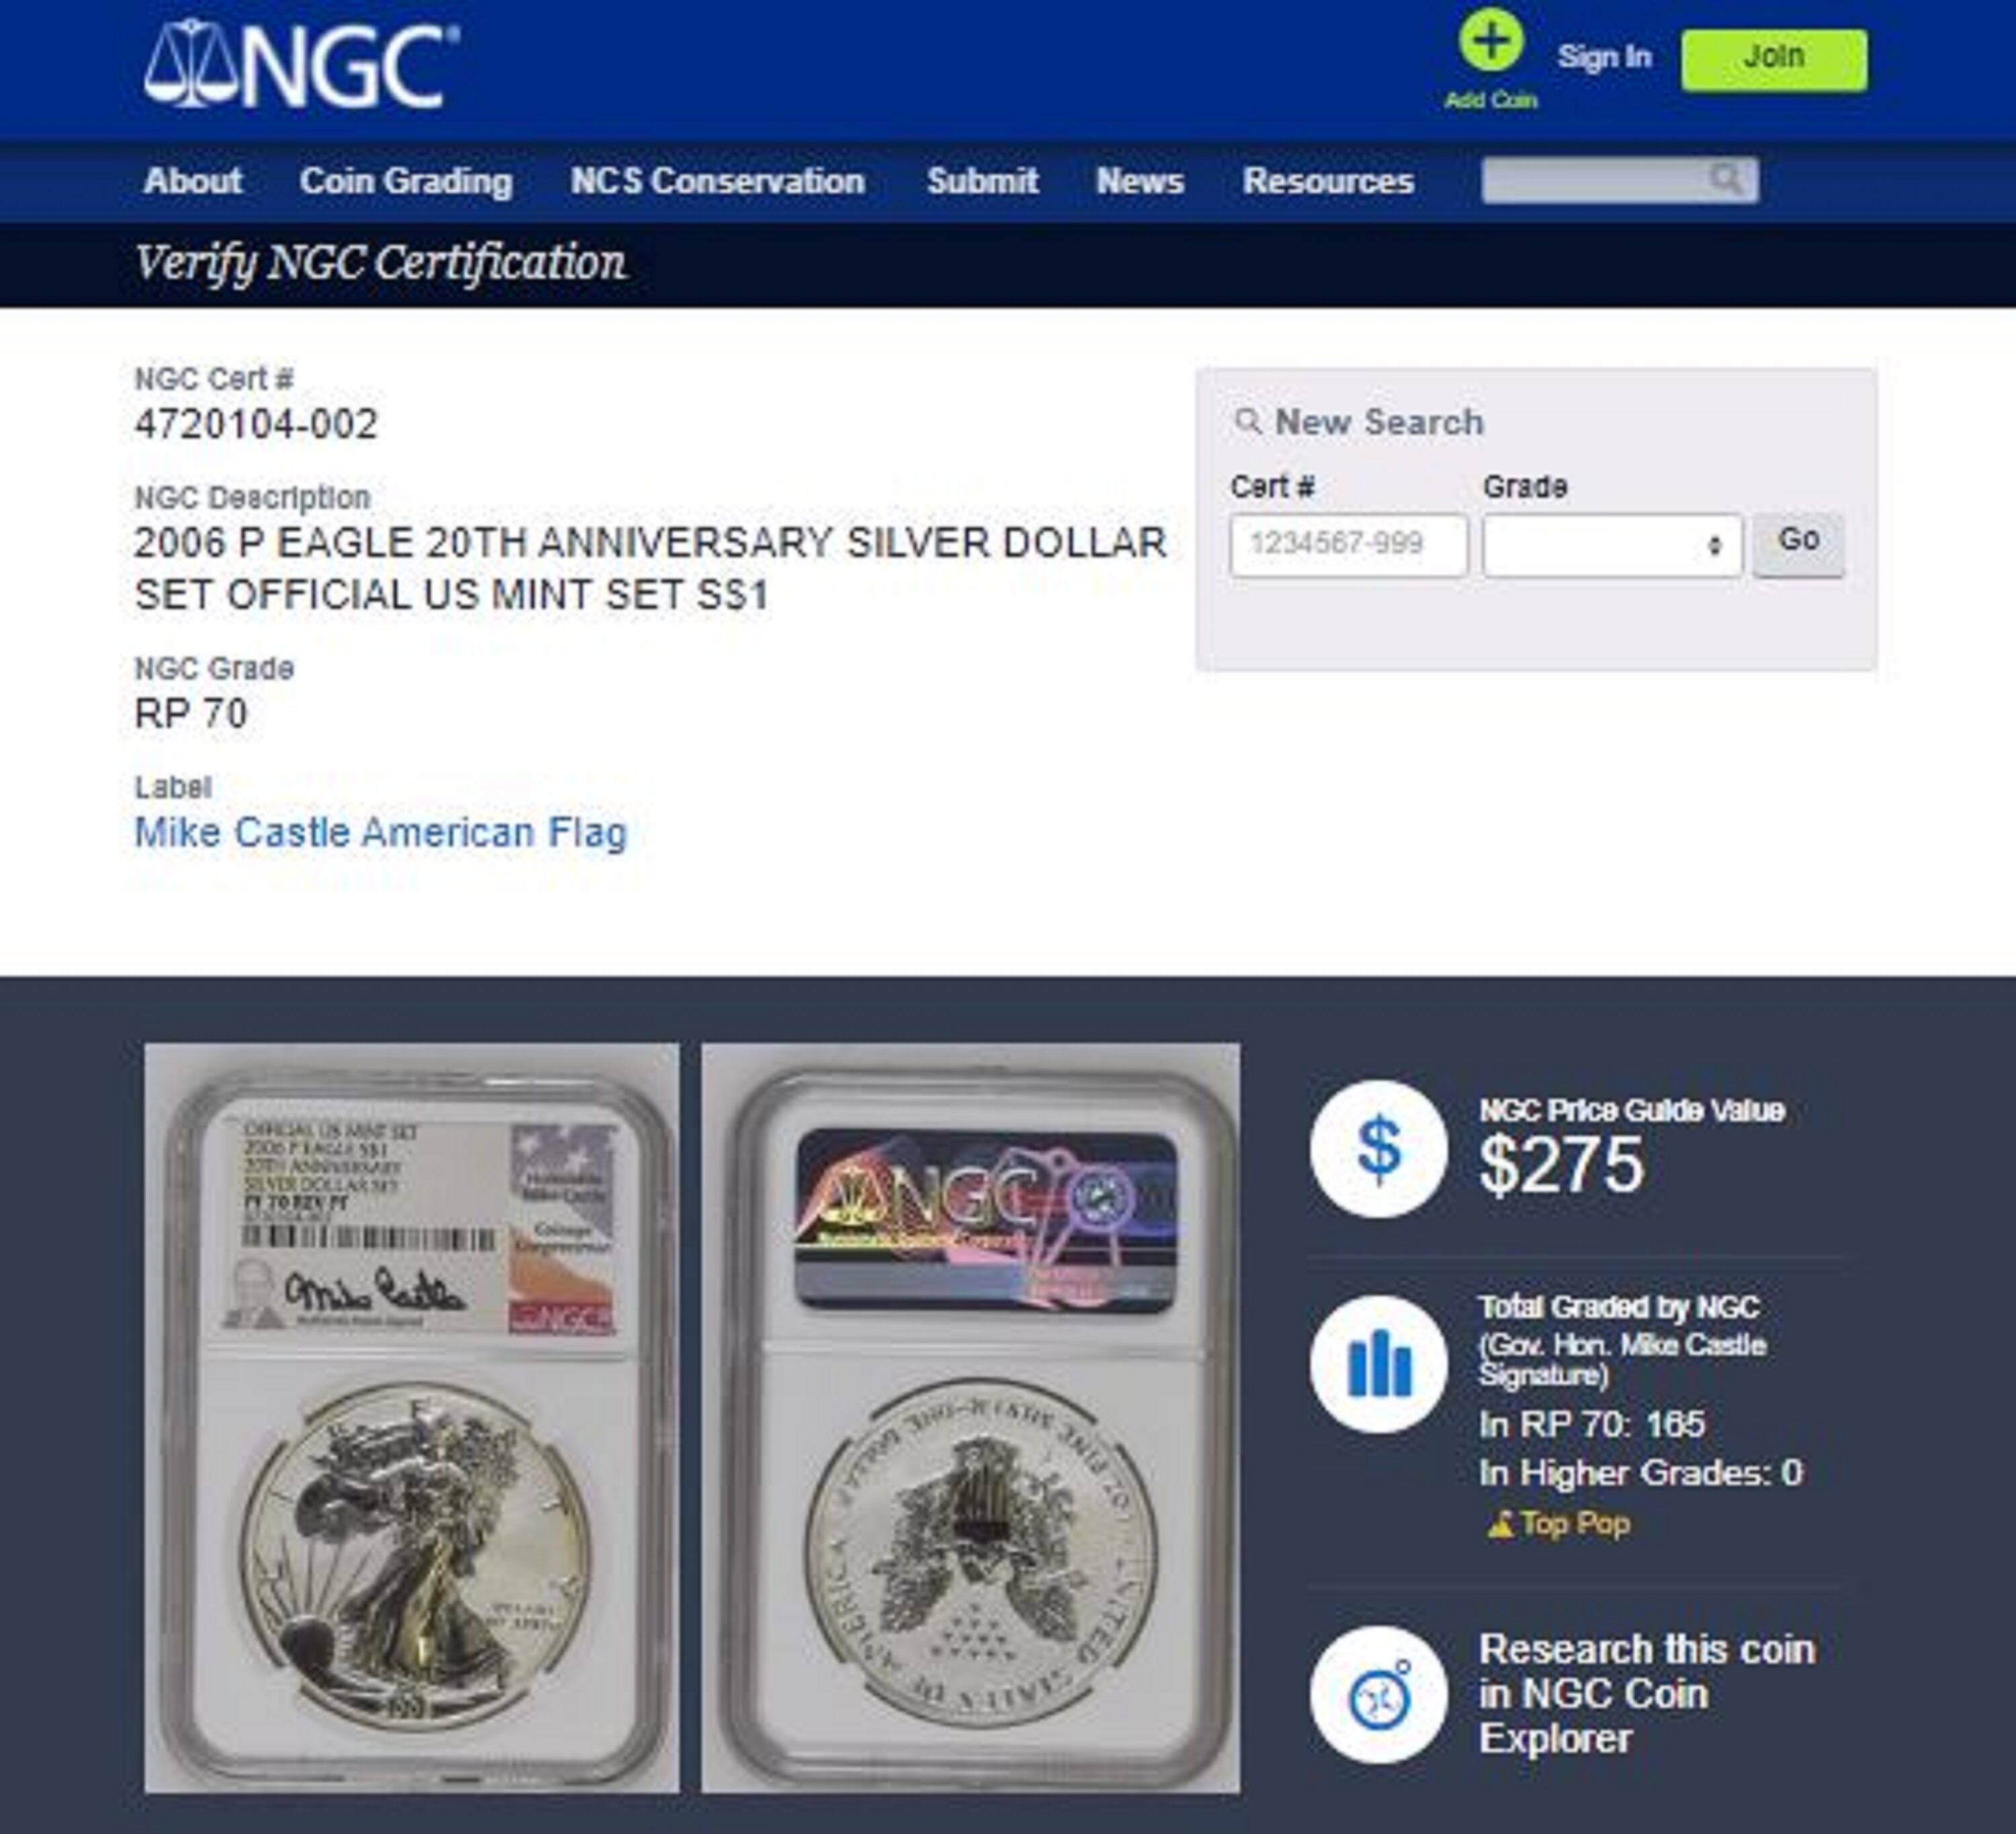Open the Resources menu
The height and width of the screenshot is (1834, 2016).
click(x=1328, y=181)
